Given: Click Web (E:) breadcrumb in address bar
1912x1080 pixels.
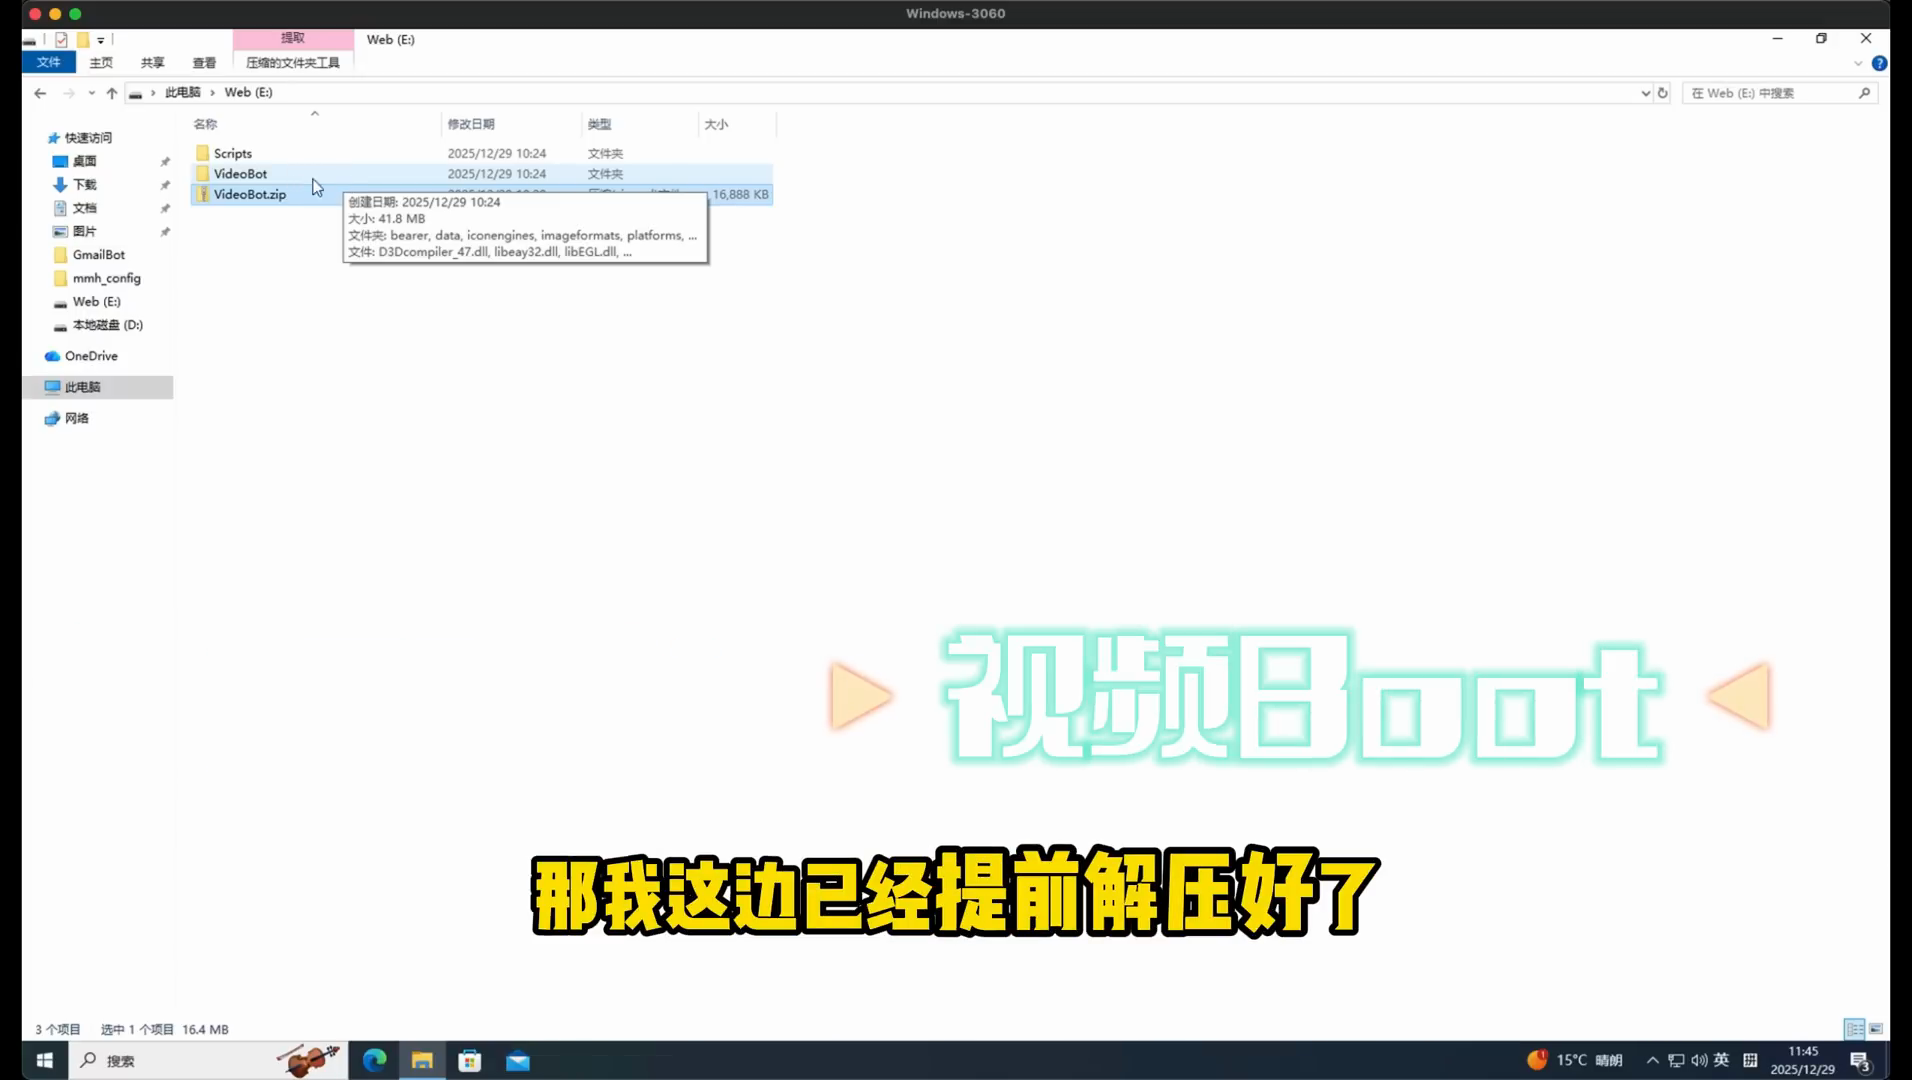Looking at the screenshot, I should click(248, 92).
